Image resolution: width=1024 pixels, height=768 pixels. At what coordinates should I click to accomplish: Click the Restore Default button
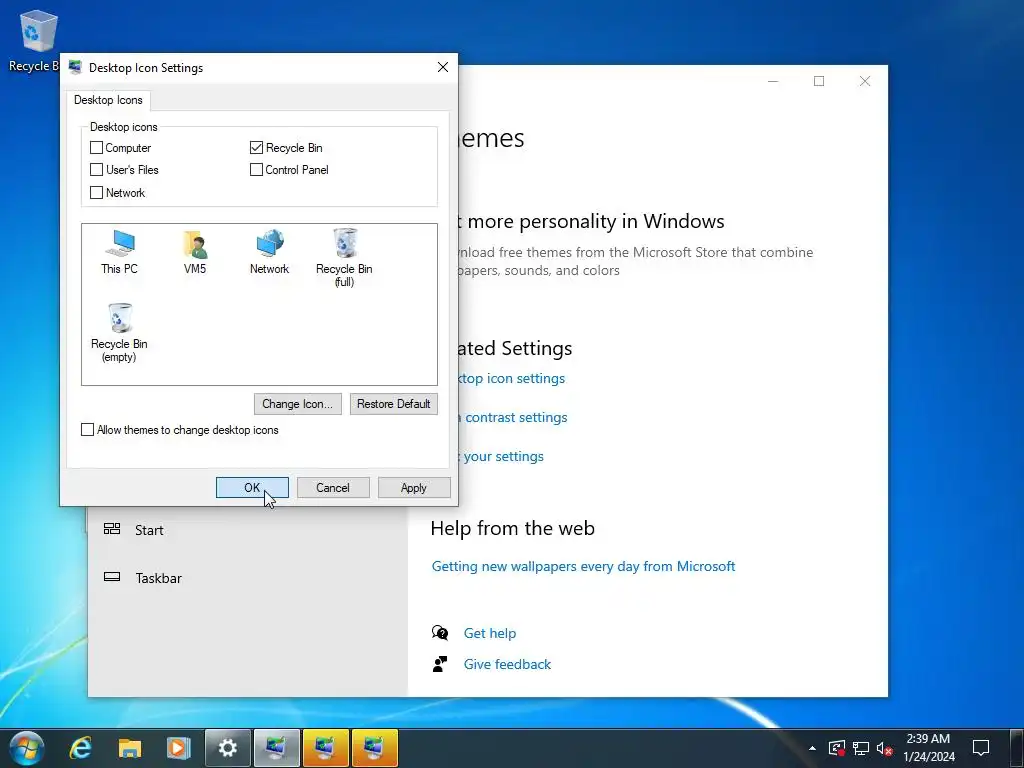coord(394,404)
